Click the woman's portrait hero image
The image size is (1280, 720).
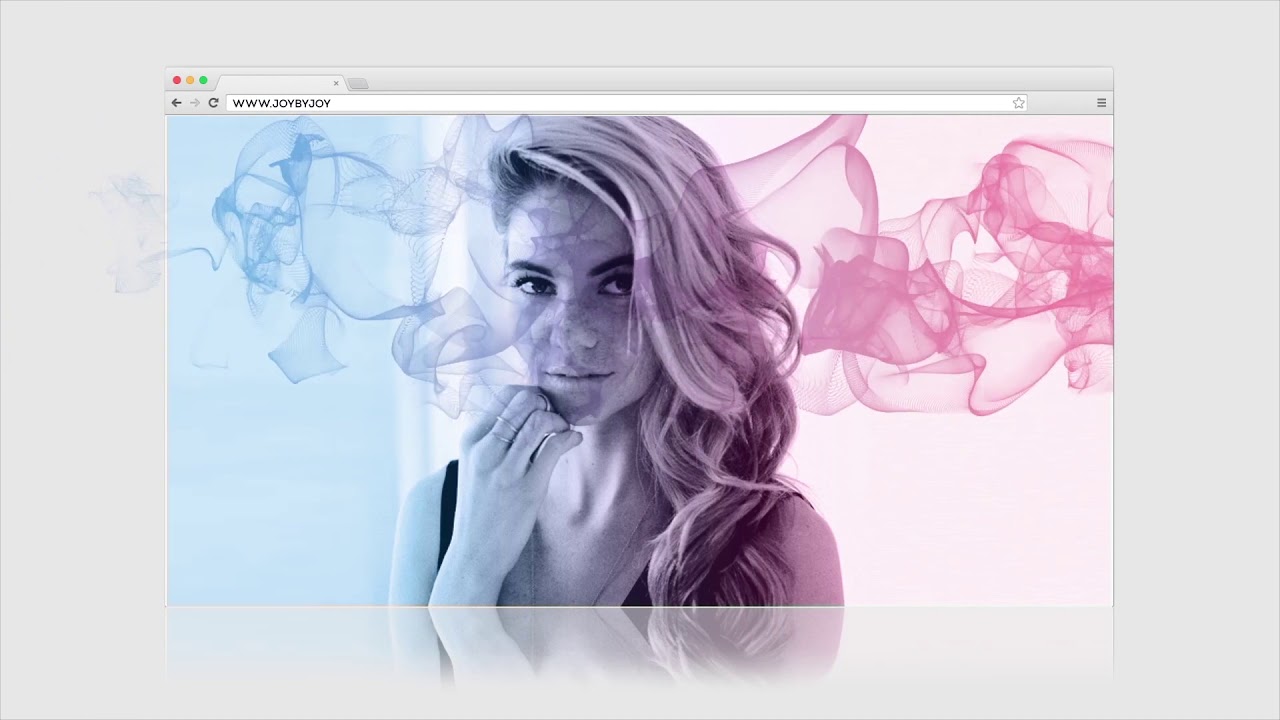(x=639, y=361)
